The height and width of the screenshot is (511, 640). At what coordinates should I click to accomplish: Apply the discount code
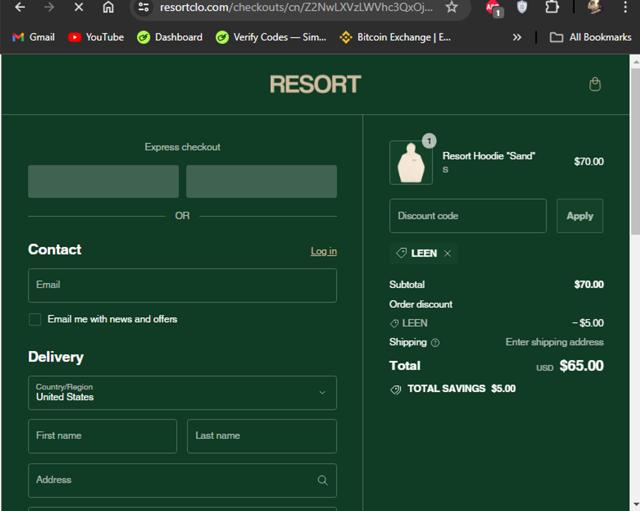580,216
